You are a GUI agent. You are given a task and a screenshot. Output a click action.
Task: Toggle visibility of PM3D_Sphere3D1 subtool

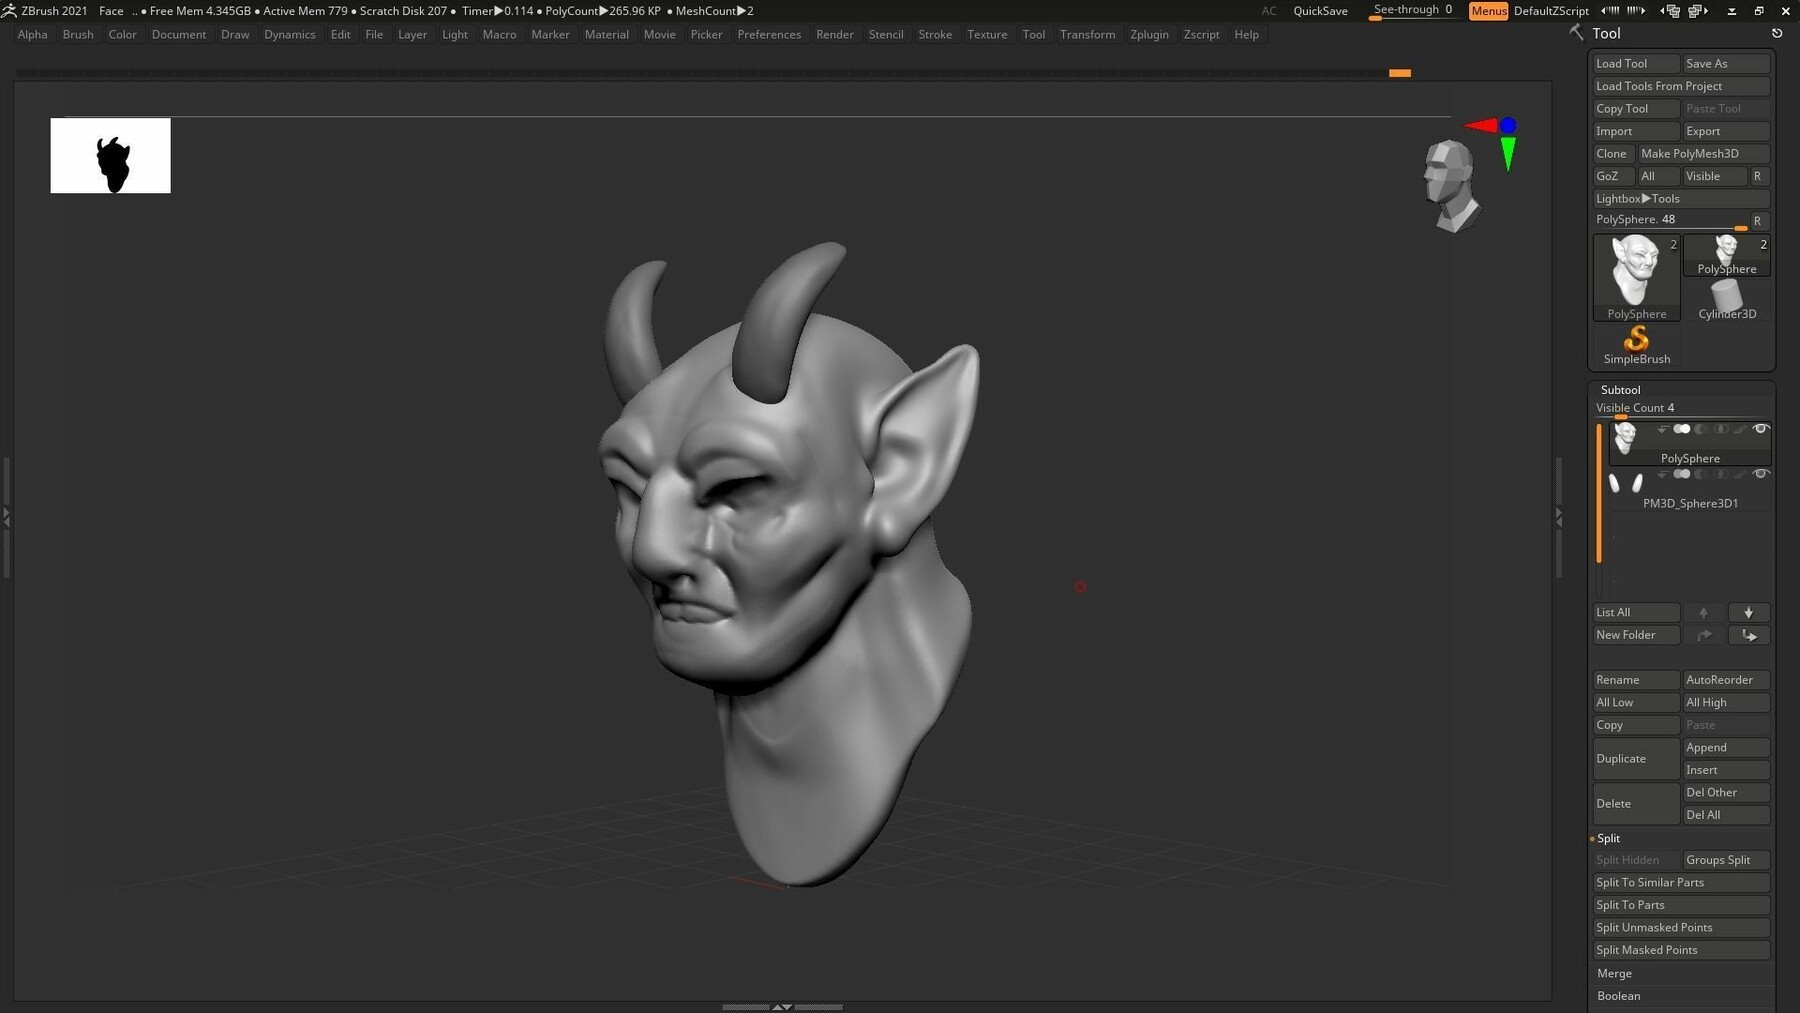click(1761, 474)
